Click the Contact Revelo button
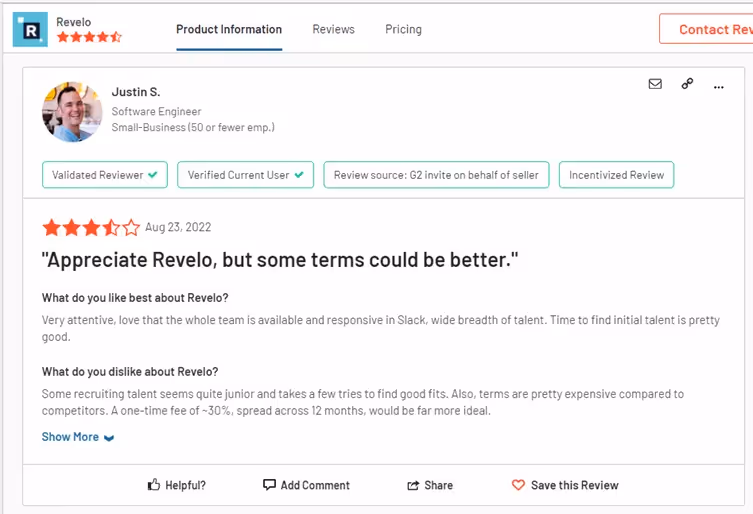The width and height of the screenshot is (753, 514). click(x=706, y=29)
